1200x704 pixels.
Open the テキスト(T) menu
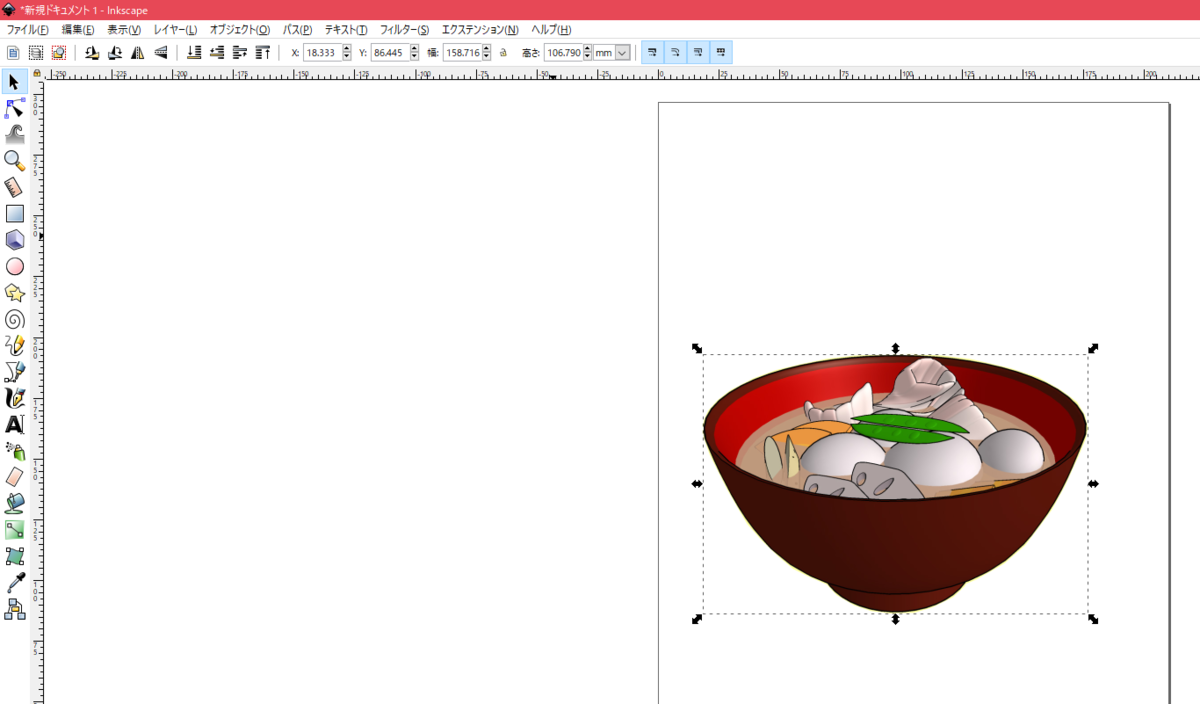346,30
